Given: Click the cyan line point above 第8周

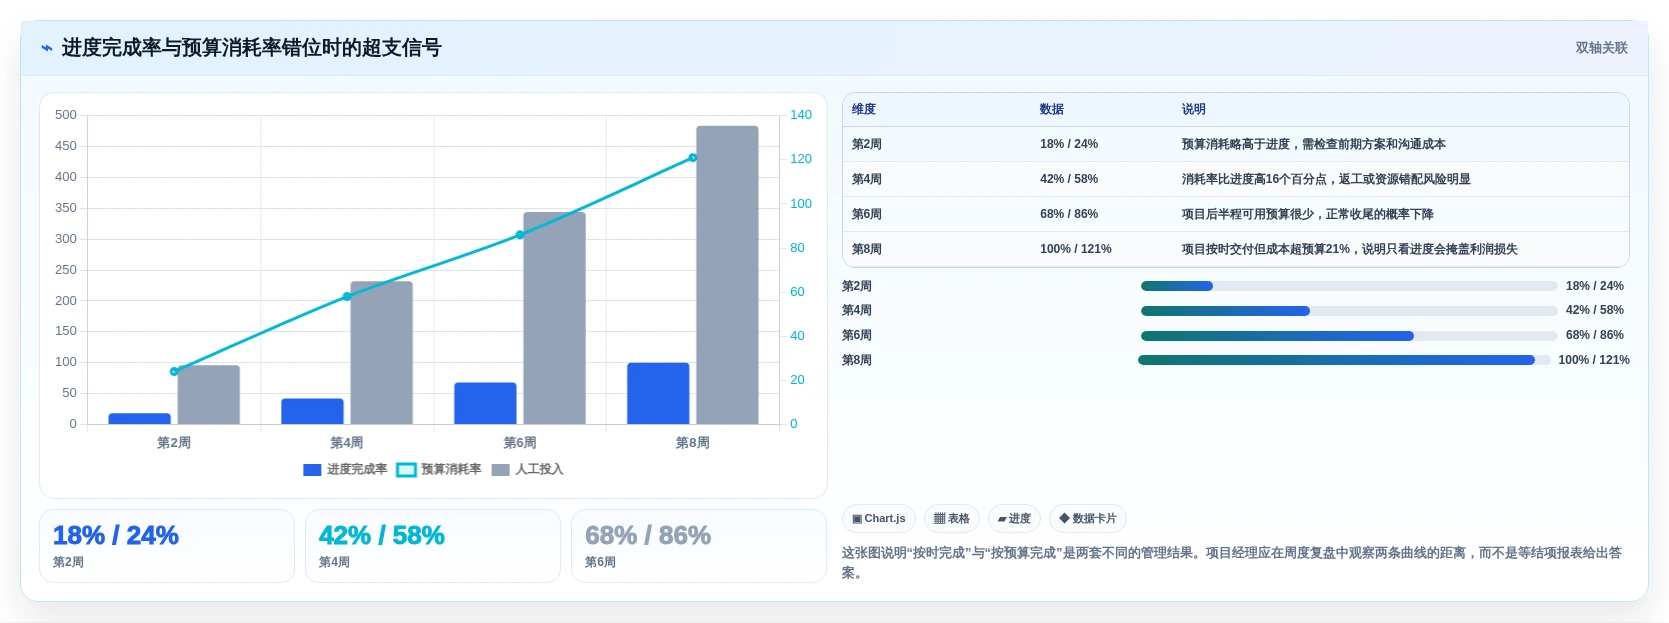Looking at the screenshot, I should 692,158.
